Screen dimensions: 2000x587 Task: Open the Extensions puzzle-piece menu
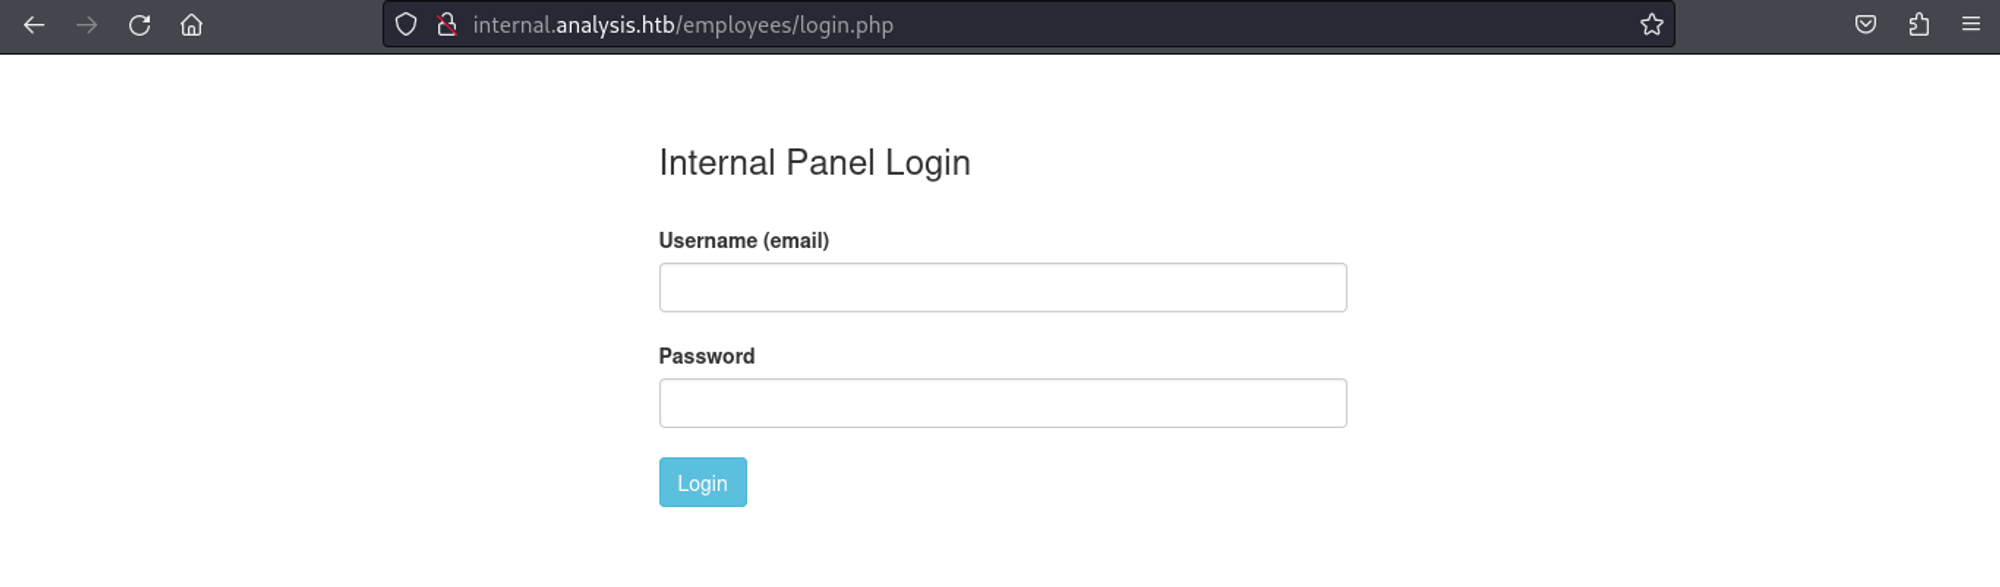pos(1918,25)
